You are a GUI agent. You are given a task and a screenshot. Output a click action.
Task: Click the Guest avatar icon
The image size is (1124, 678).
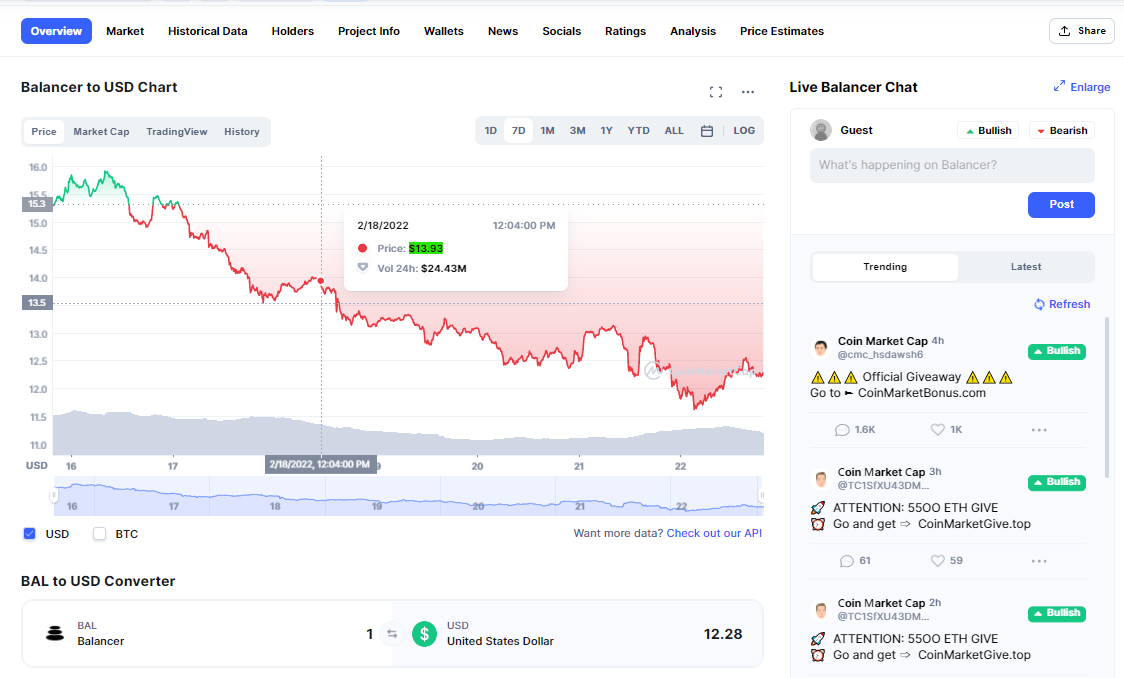821,130
